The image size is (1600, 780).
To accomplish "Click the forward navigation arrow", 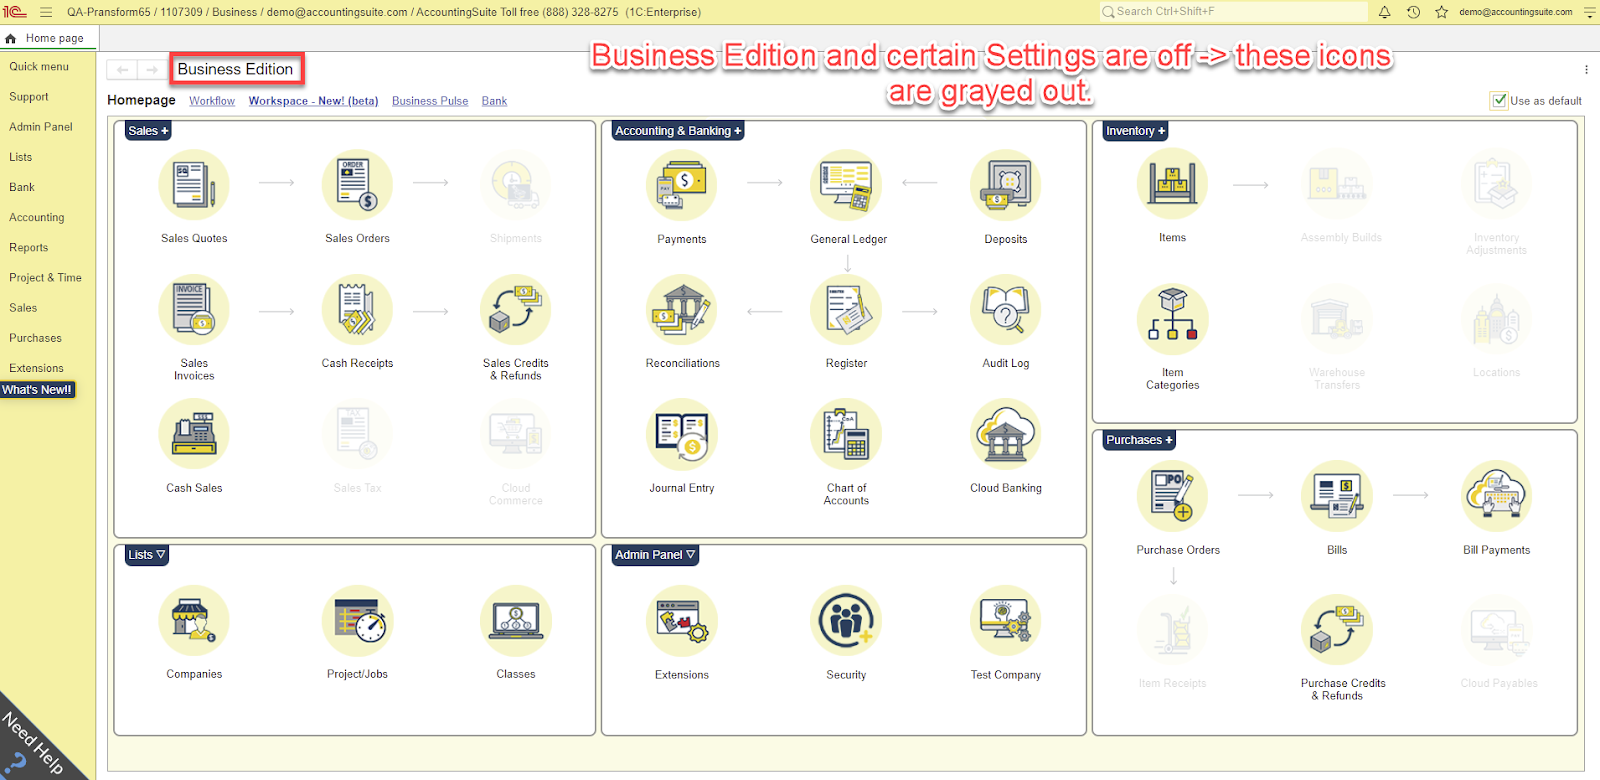I will click(151, 70).
